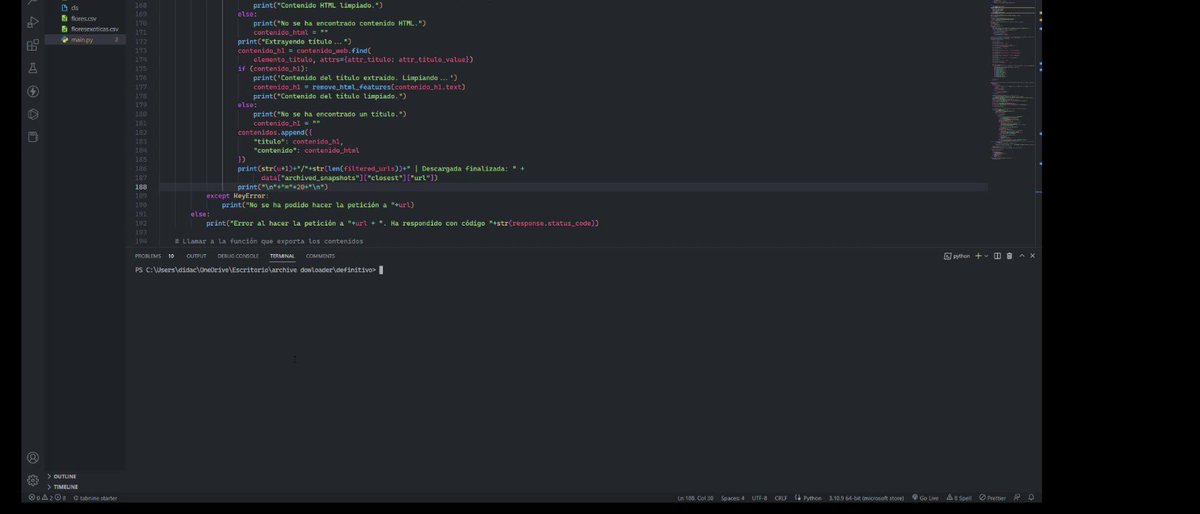Click inside the terminal prompt line
1200x514 pixels.
tap(259, 270)
